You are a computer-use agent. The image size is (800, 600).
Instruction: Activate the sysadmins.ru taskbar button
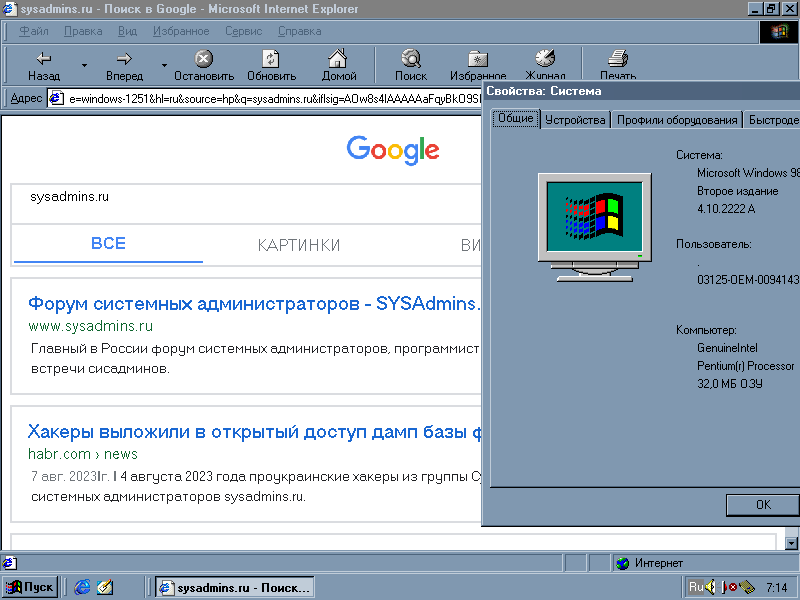(x=235, y=587)
